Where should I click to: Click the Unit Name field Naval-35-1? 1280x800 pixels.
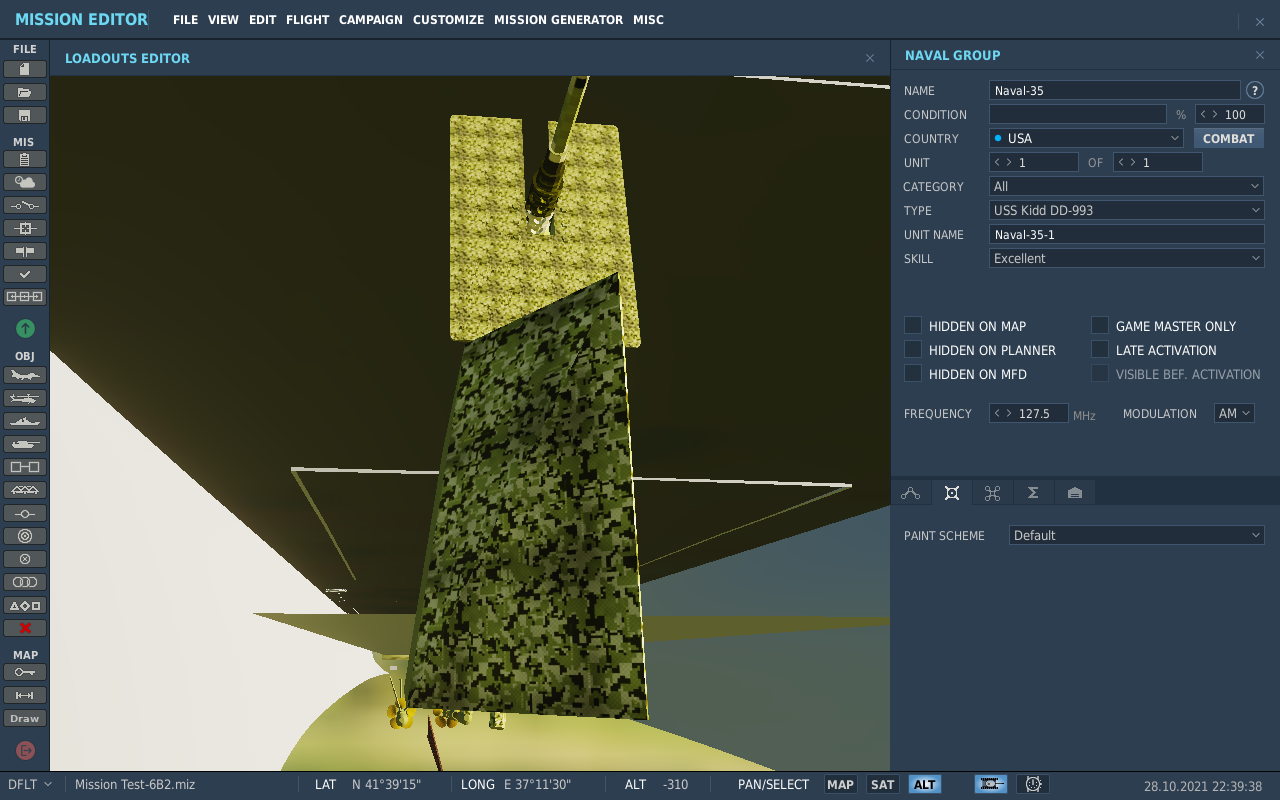click(1127, 234)
